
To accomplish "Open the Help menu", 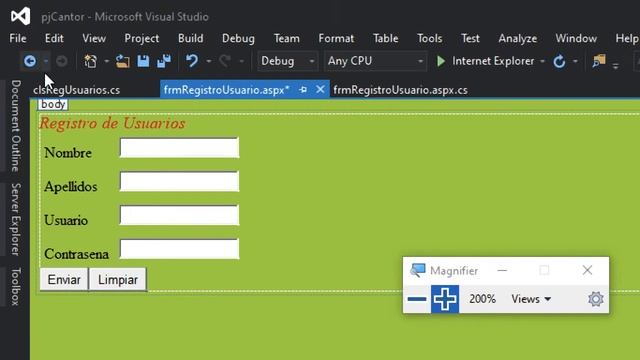I will pos(627,38).
